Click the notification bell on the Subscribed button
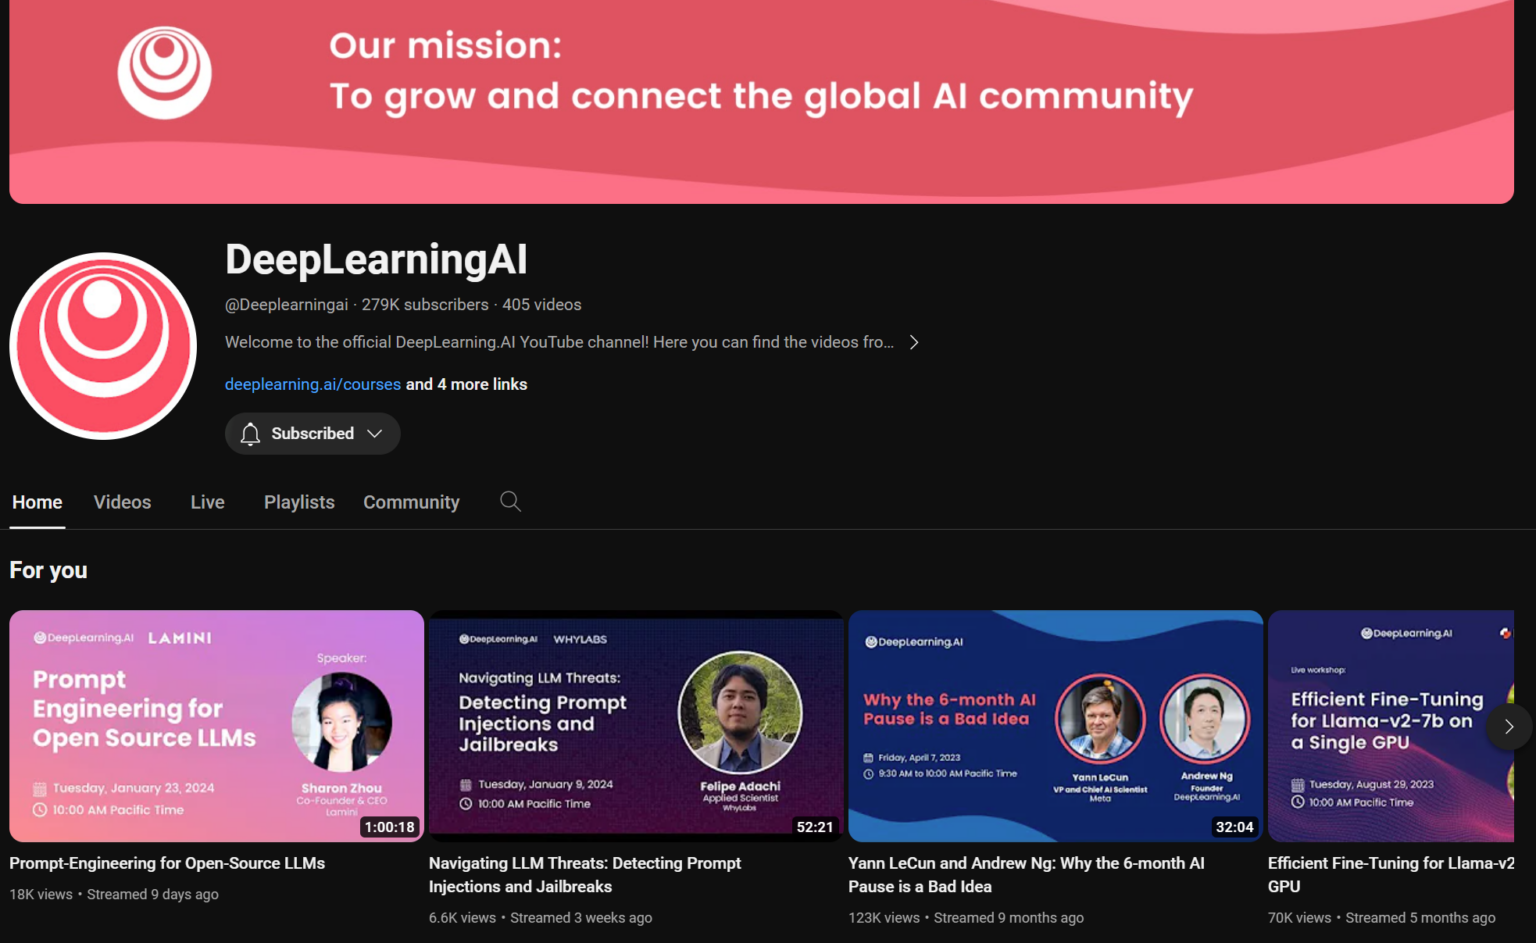This screenshot has height=943, width=1536. tap(250, 433)
